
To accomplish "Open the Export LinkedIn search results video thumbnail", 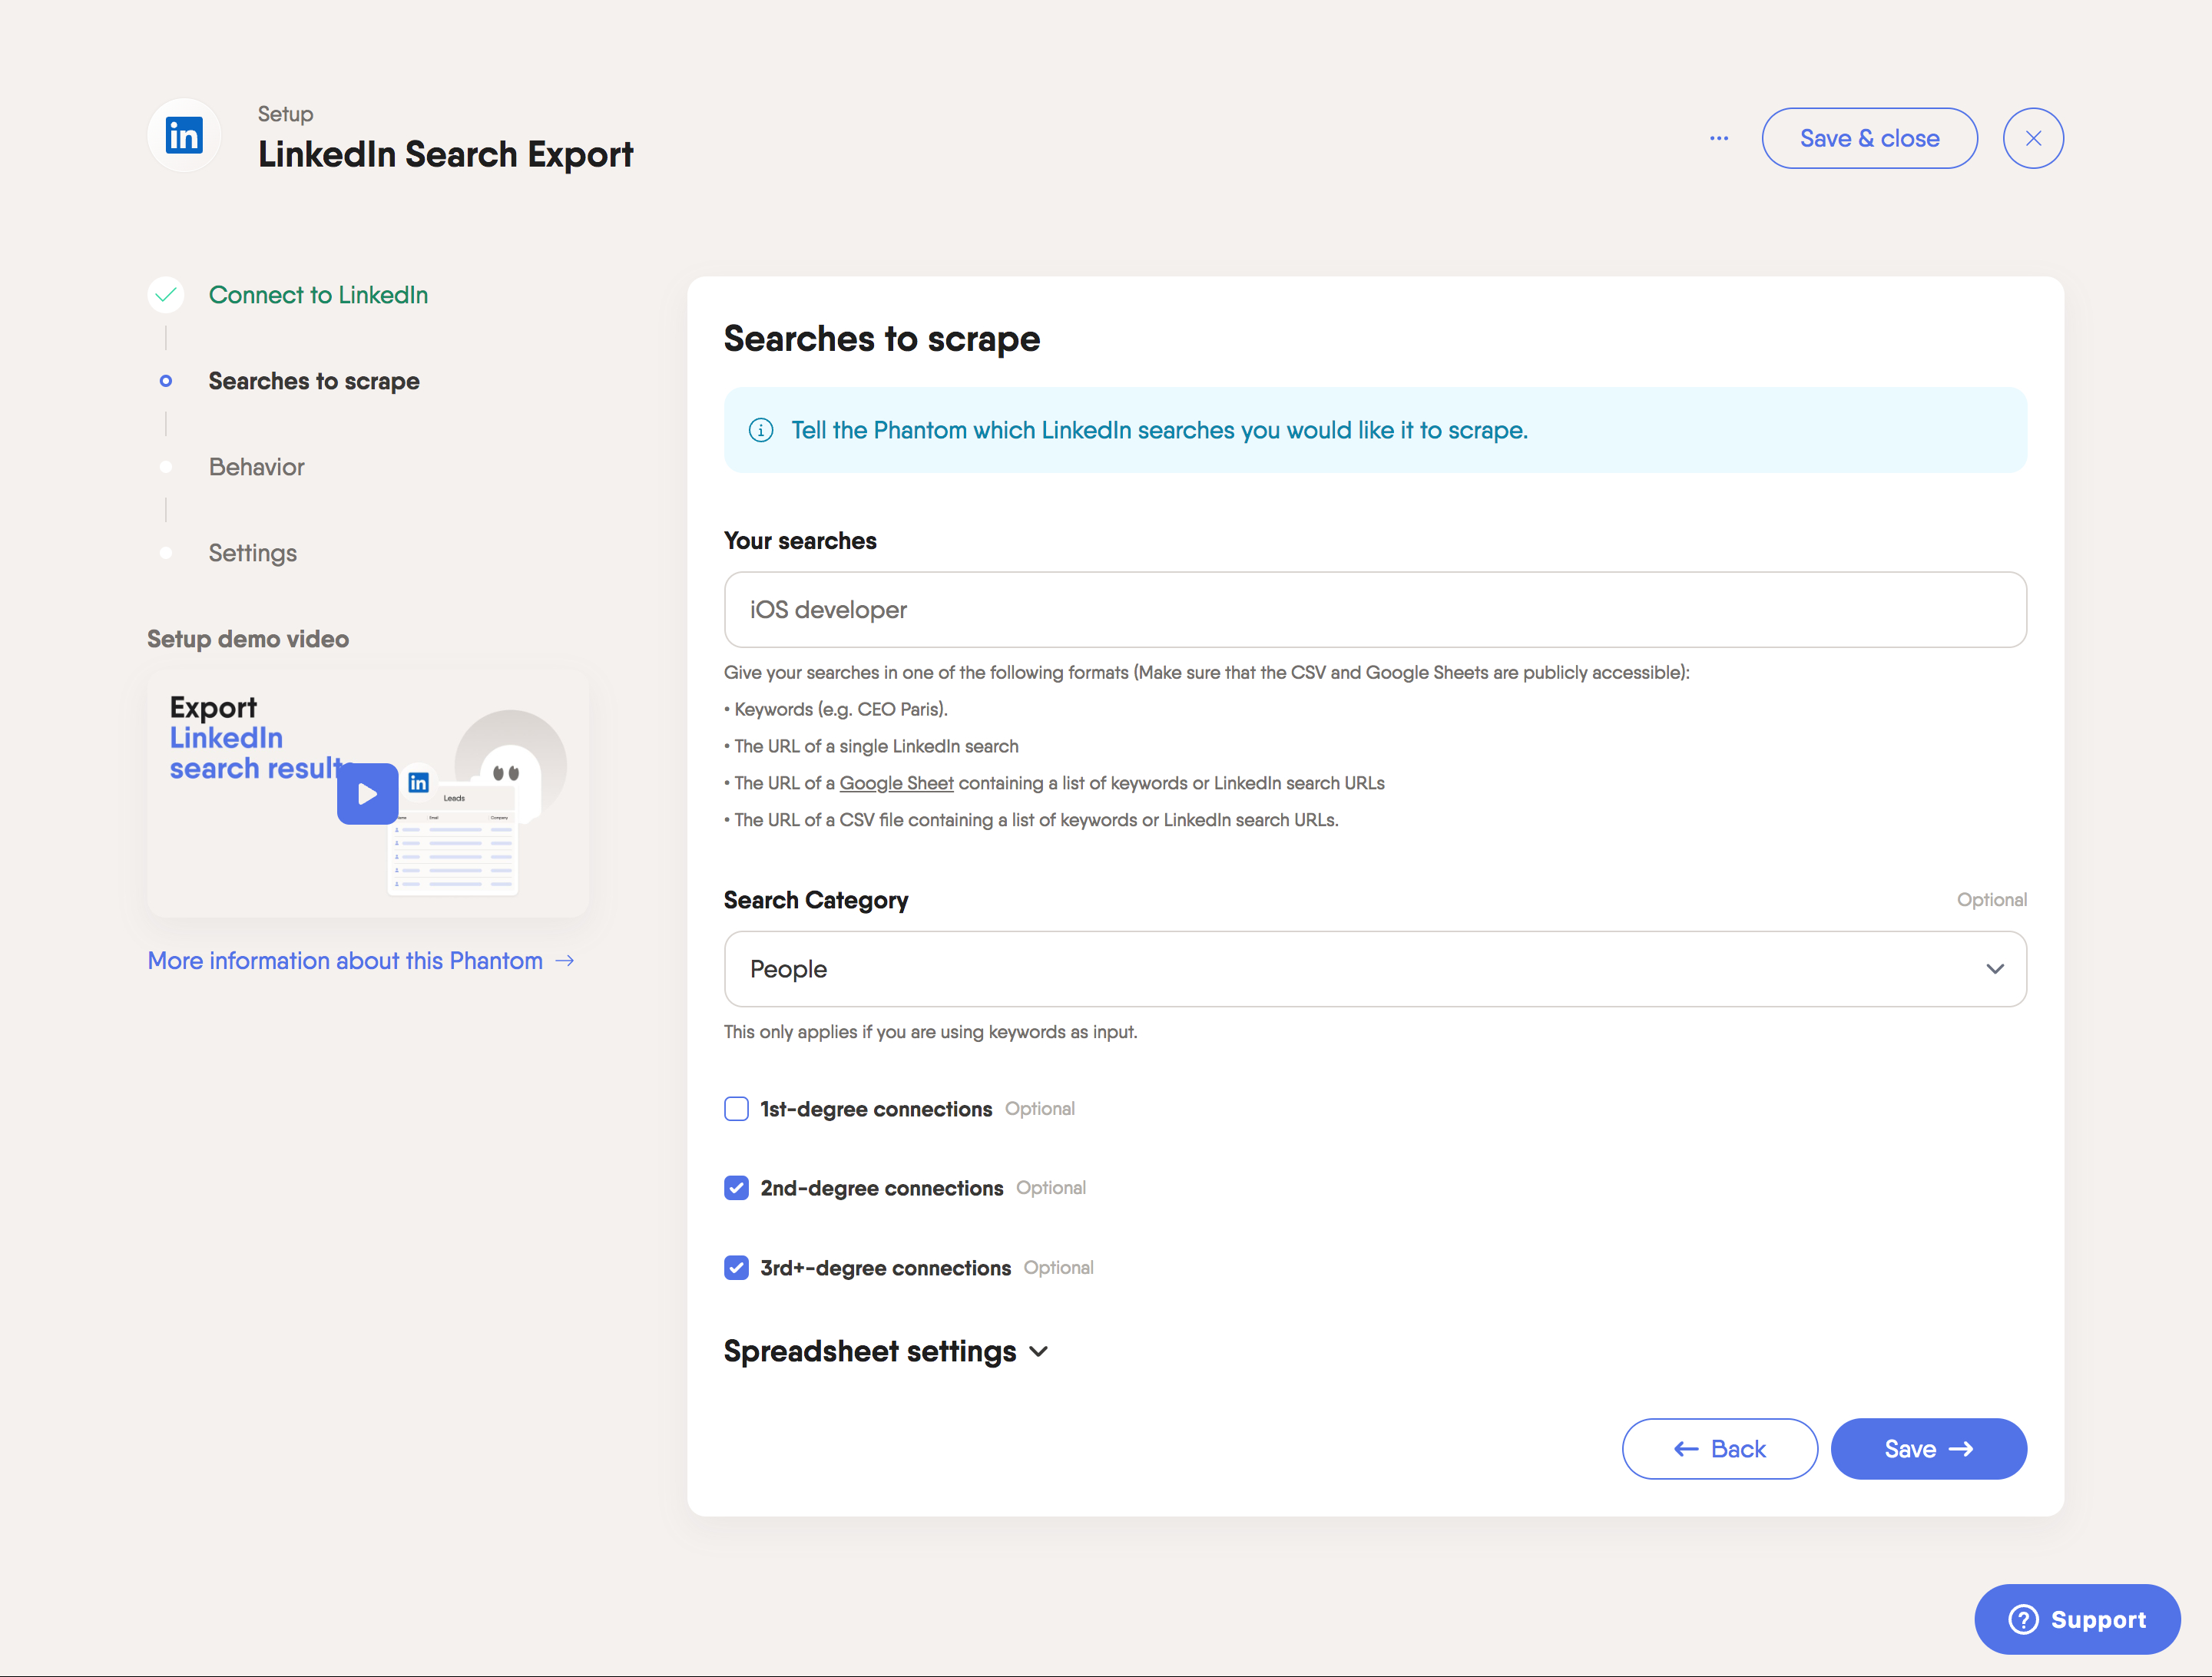I will [x=368, y=794].
